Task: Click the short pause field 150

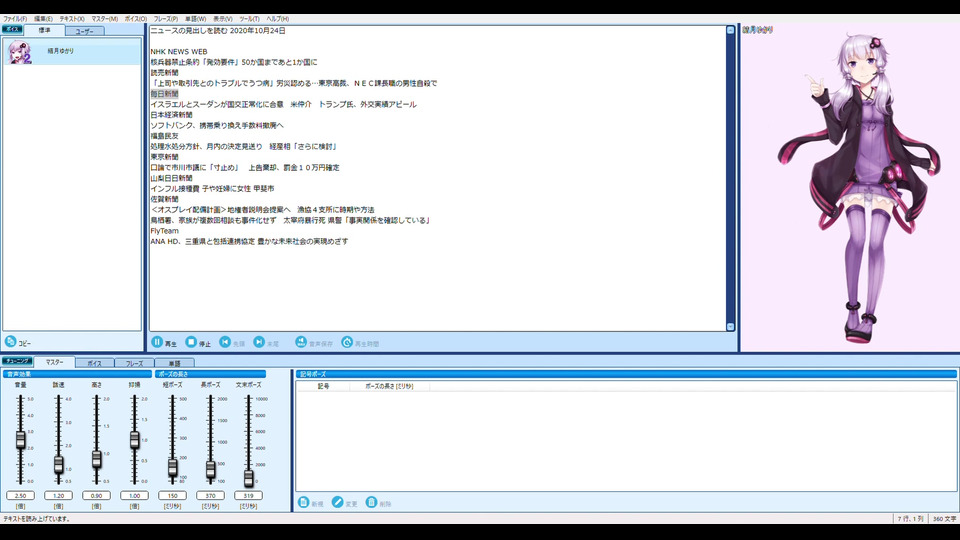Action: [173, 495]
